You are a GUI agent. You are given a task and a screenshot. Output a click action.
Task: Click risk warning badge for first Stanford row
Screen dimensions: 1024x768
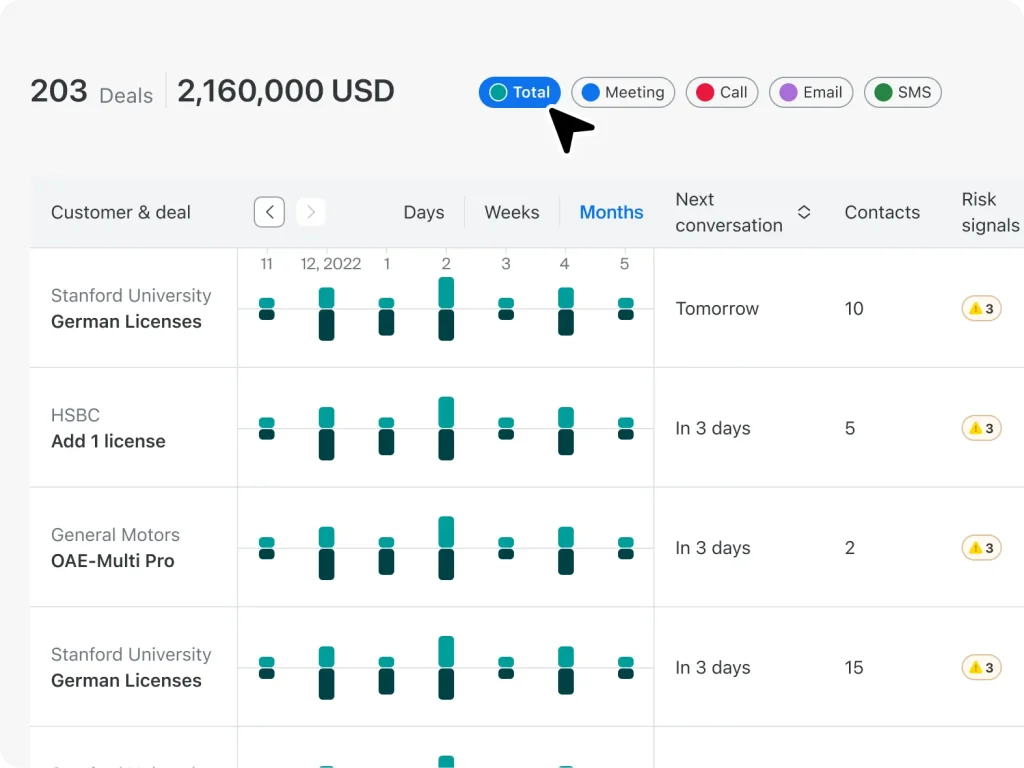(x=981, y=308)
